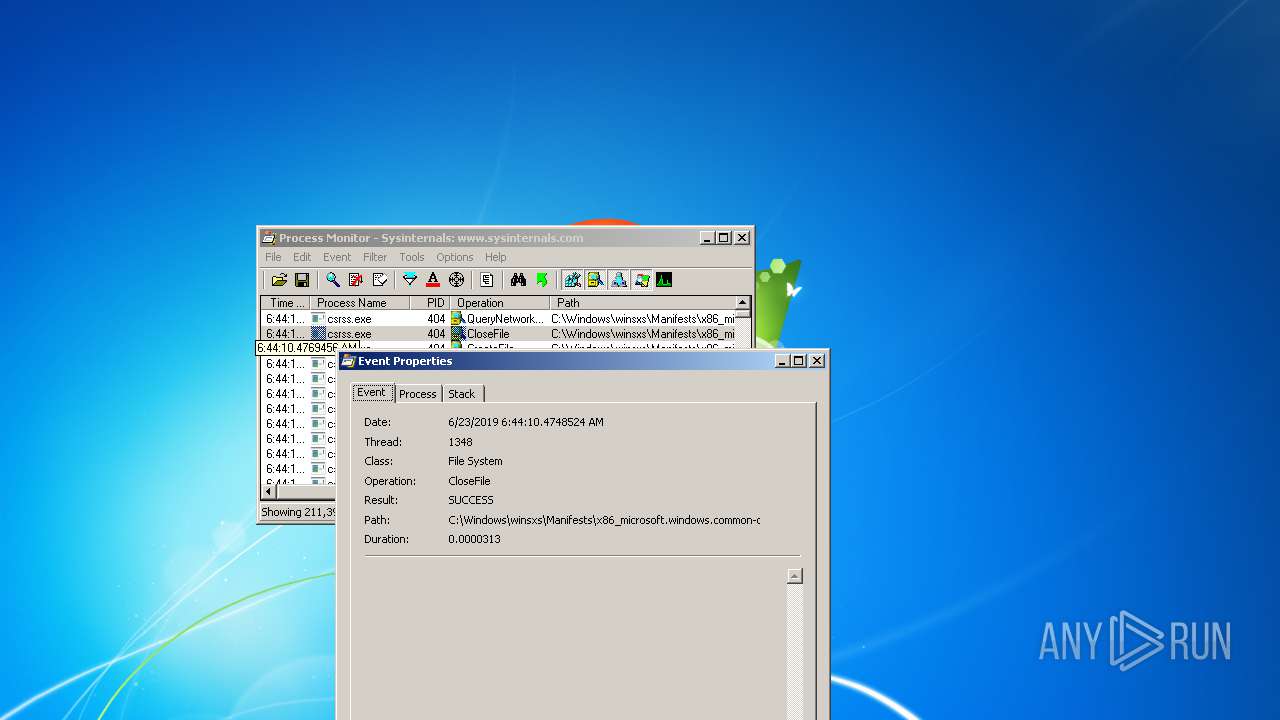Open the File menu in Process Monitor
This screenshot has width=1280, height=720.
(273, 257)
